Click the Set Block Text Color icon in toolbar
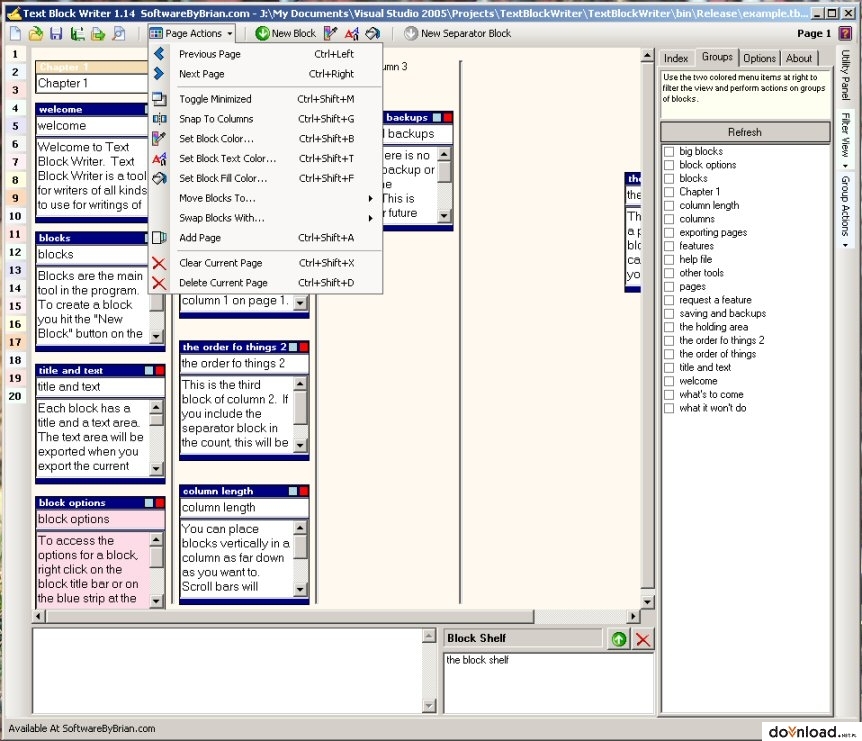The image size is (862, 741). point(352,34)
